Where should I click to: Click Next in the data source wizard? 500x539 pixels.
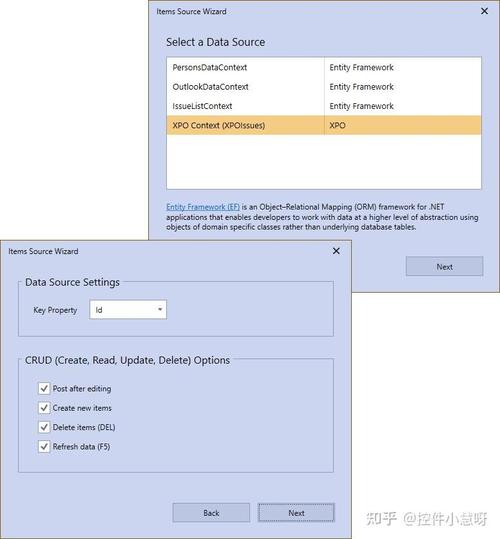(x=444, y=266)
